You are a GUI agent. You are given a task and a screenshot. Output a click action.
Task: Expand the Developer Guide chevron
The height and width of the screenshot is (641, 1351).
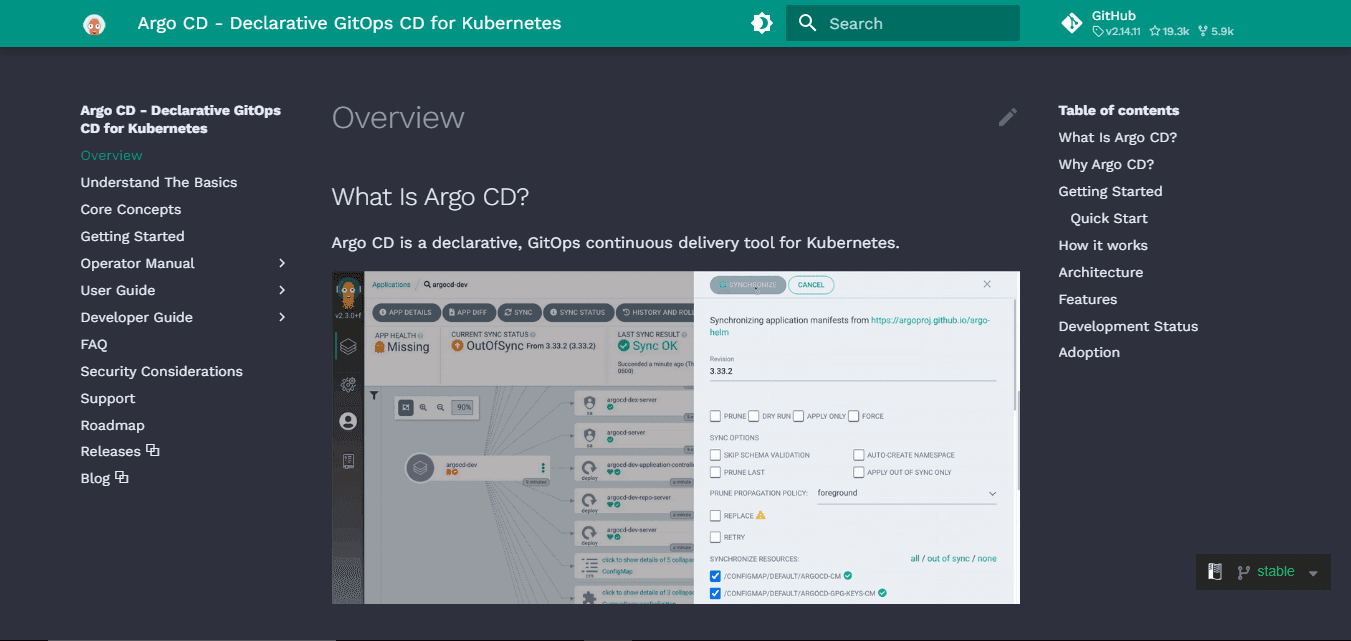(282, 317)
